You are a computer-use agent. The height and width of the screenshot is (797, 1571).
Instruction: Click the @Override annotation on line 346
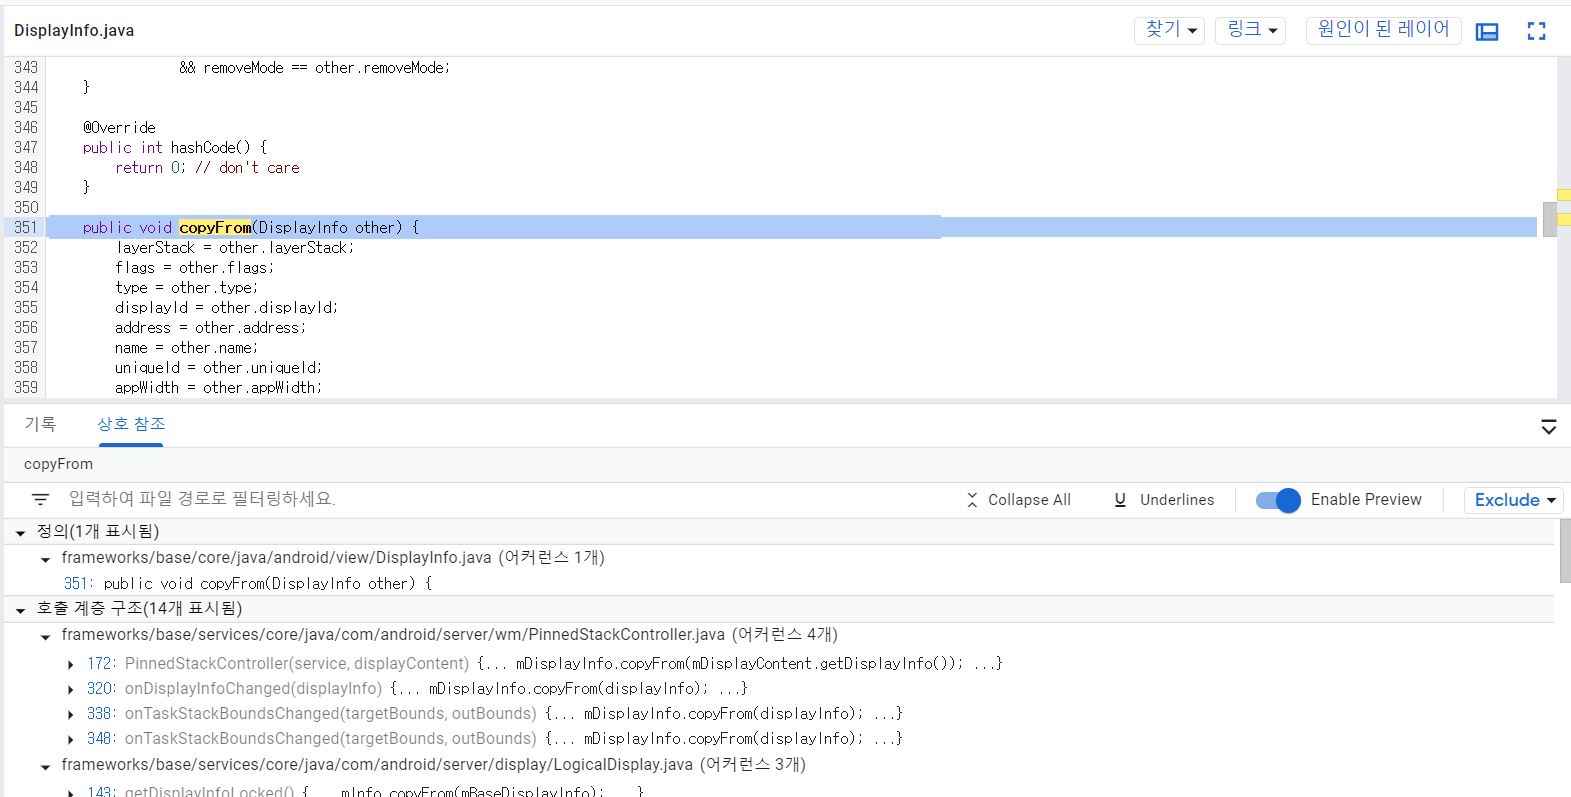point(119,128)
